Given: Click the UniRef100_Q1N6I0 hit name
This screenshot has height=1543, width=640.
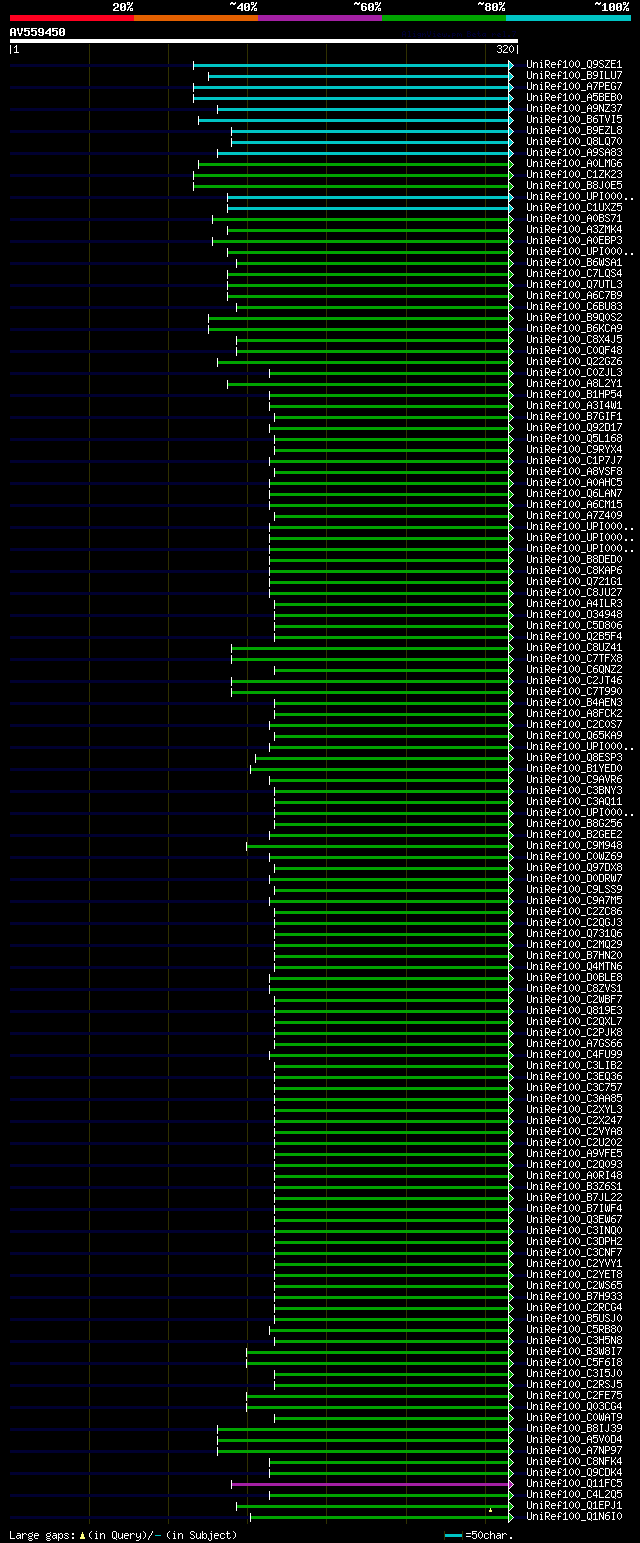Looking at the screenshot, I should (x=574, y=1517).
